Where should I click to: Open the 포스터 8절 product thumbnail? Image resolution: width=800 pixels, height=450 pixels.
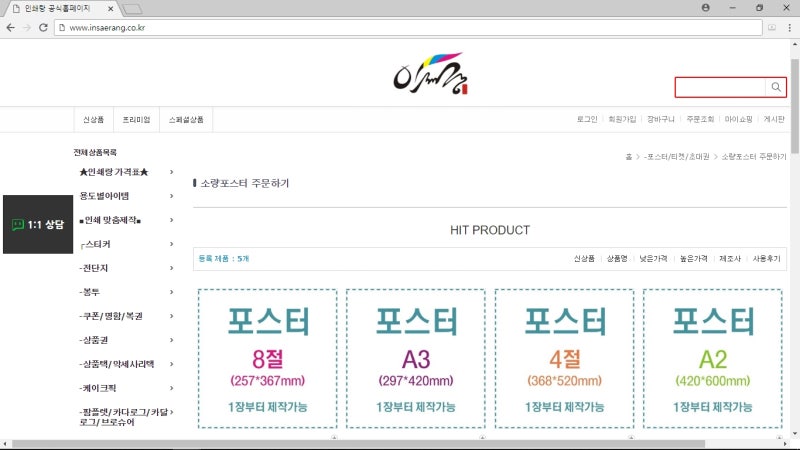[x=267, y=359]
